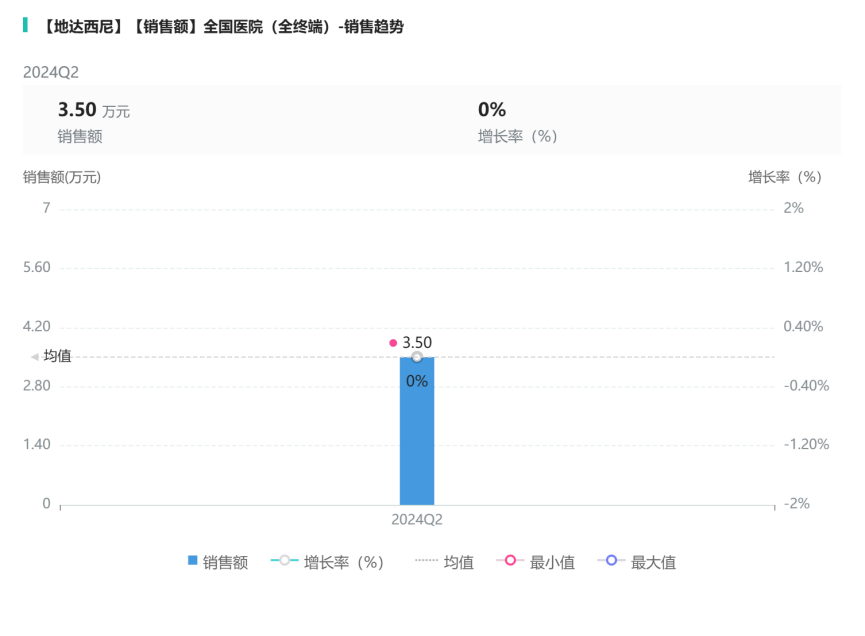The width and height of the screenshot is (865, 636).
Task: Click the 0% data label on the bar
Action: point(417,381)
